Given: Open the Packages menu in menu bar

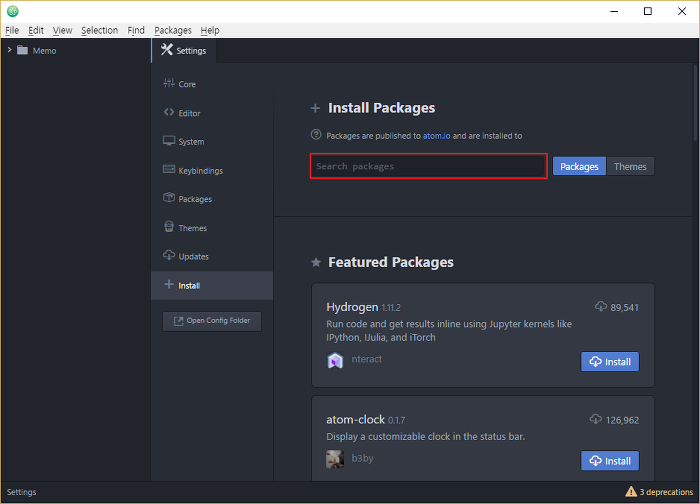Looking at the screenshot, I should point(173,30).
